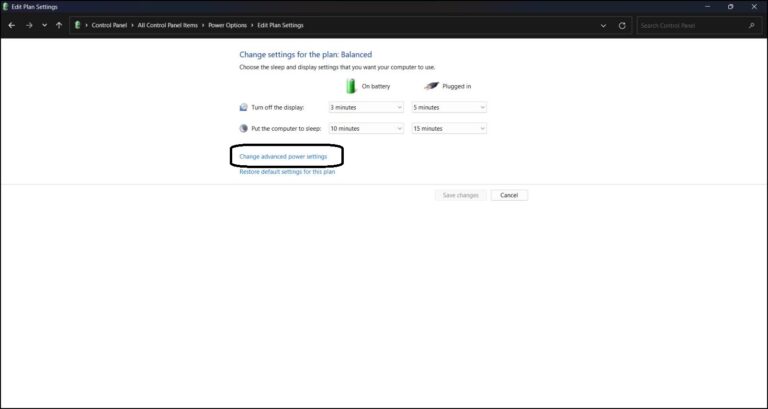768x409 pixels.
Task: Click the Back navigation arrow
Action: tap(11, 25)
